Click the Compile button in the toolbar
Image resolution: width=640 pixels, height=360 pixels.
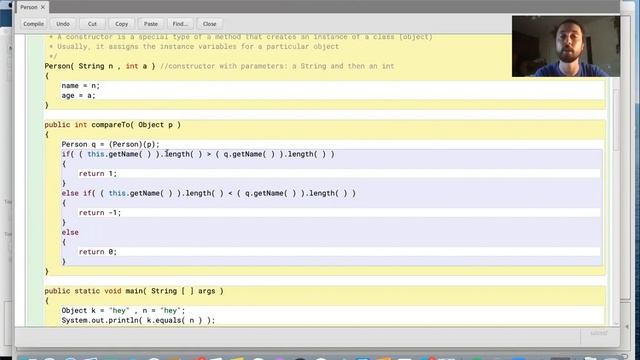click(x=33, y=24)
